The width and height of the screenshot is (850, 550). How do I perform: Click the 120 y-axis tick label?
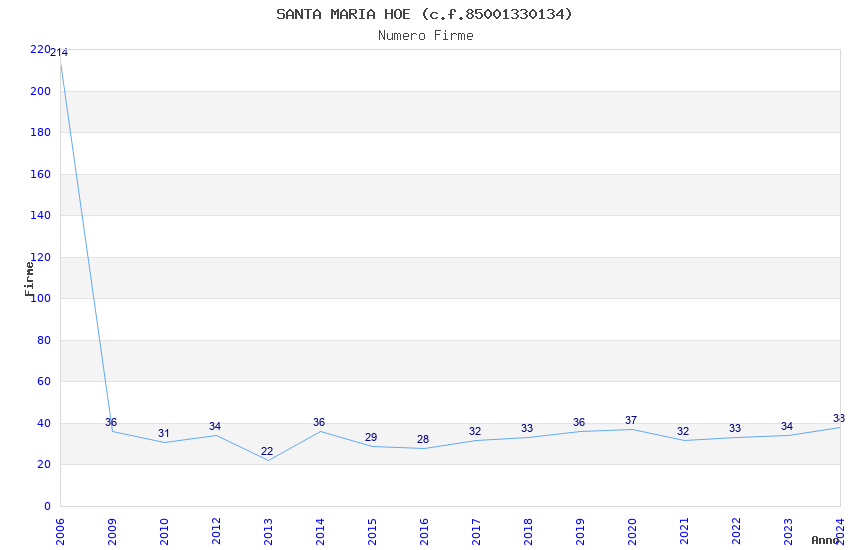coord(40,257)
